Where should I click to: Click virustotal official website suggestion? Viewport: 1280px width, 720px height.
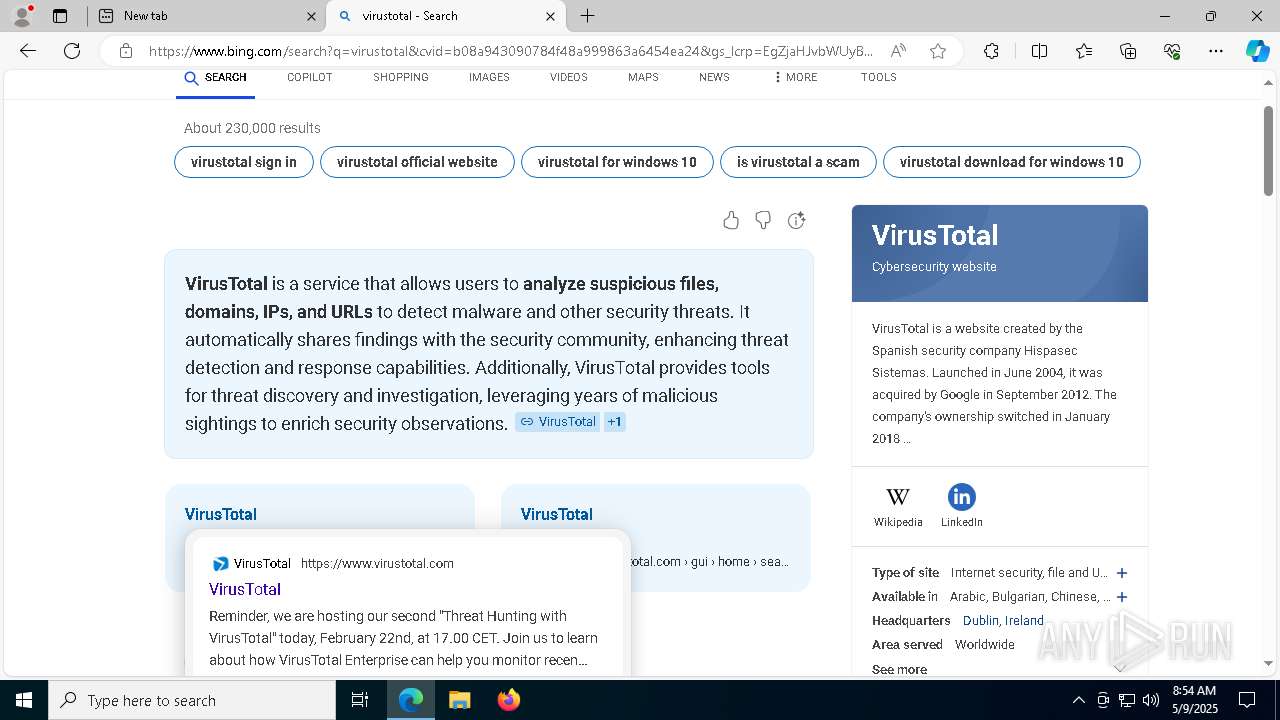[x=417, y=162]
